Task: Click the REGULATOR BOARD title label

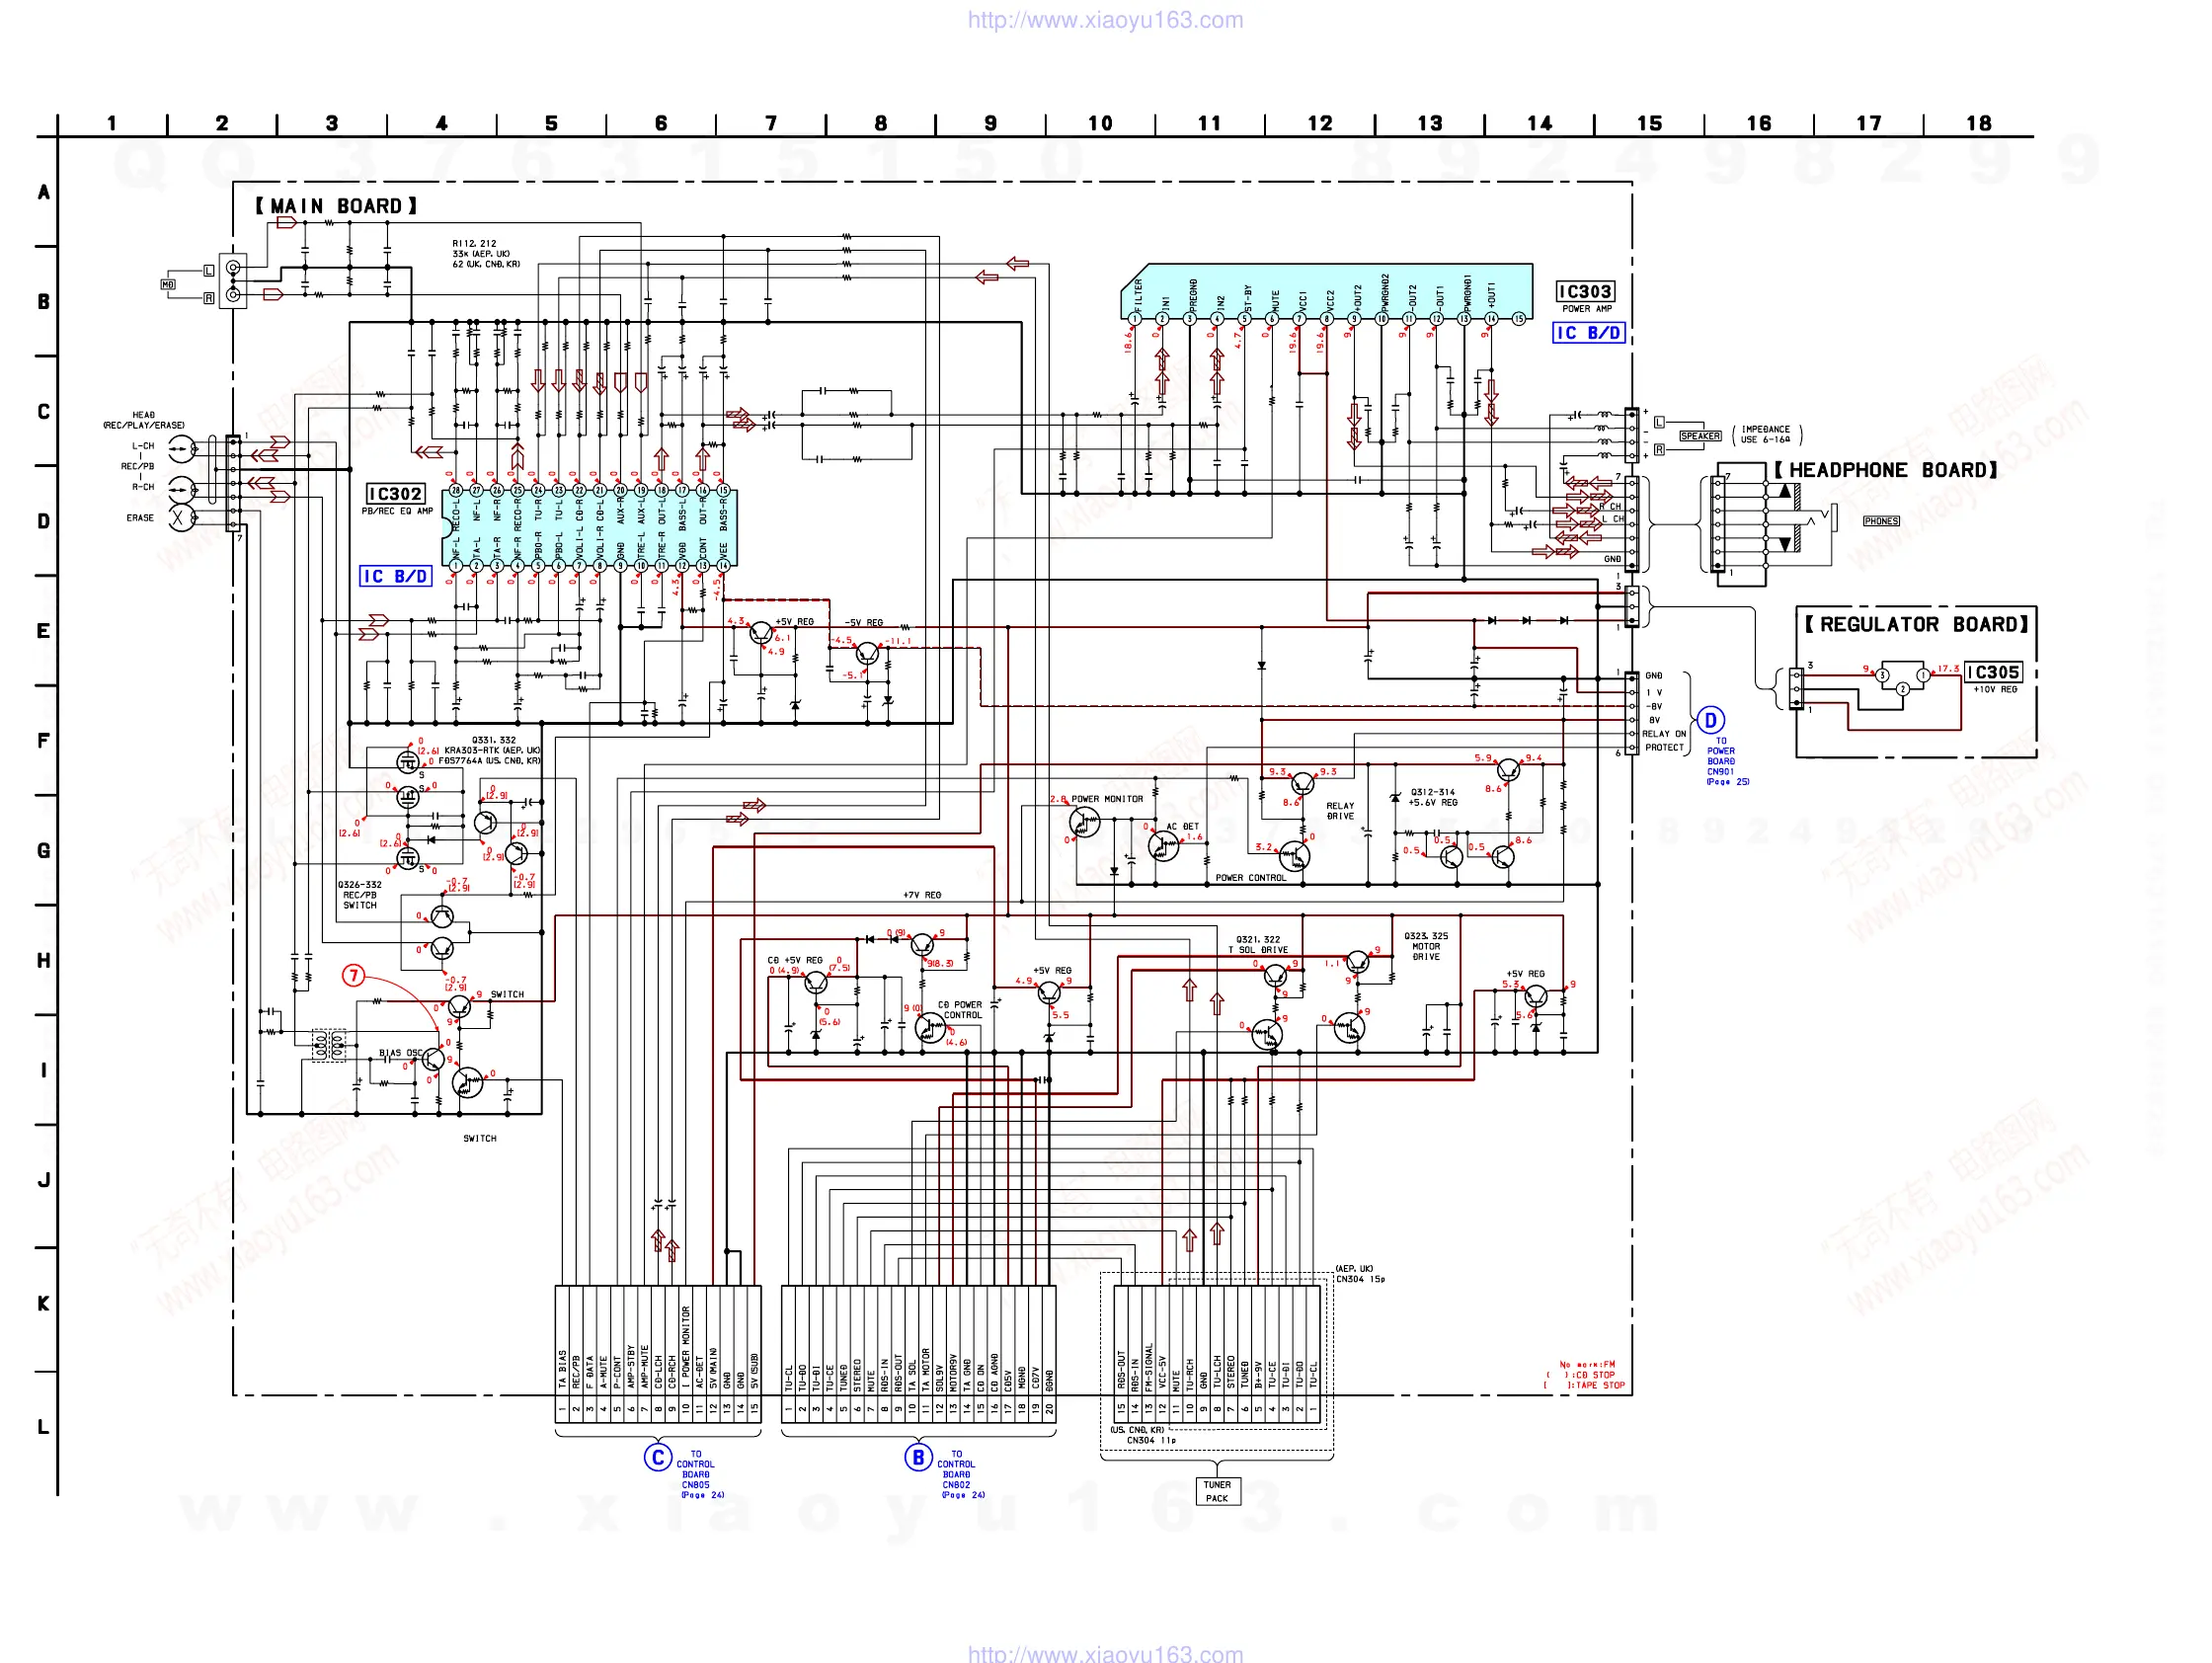Action: coord(1915,624)
